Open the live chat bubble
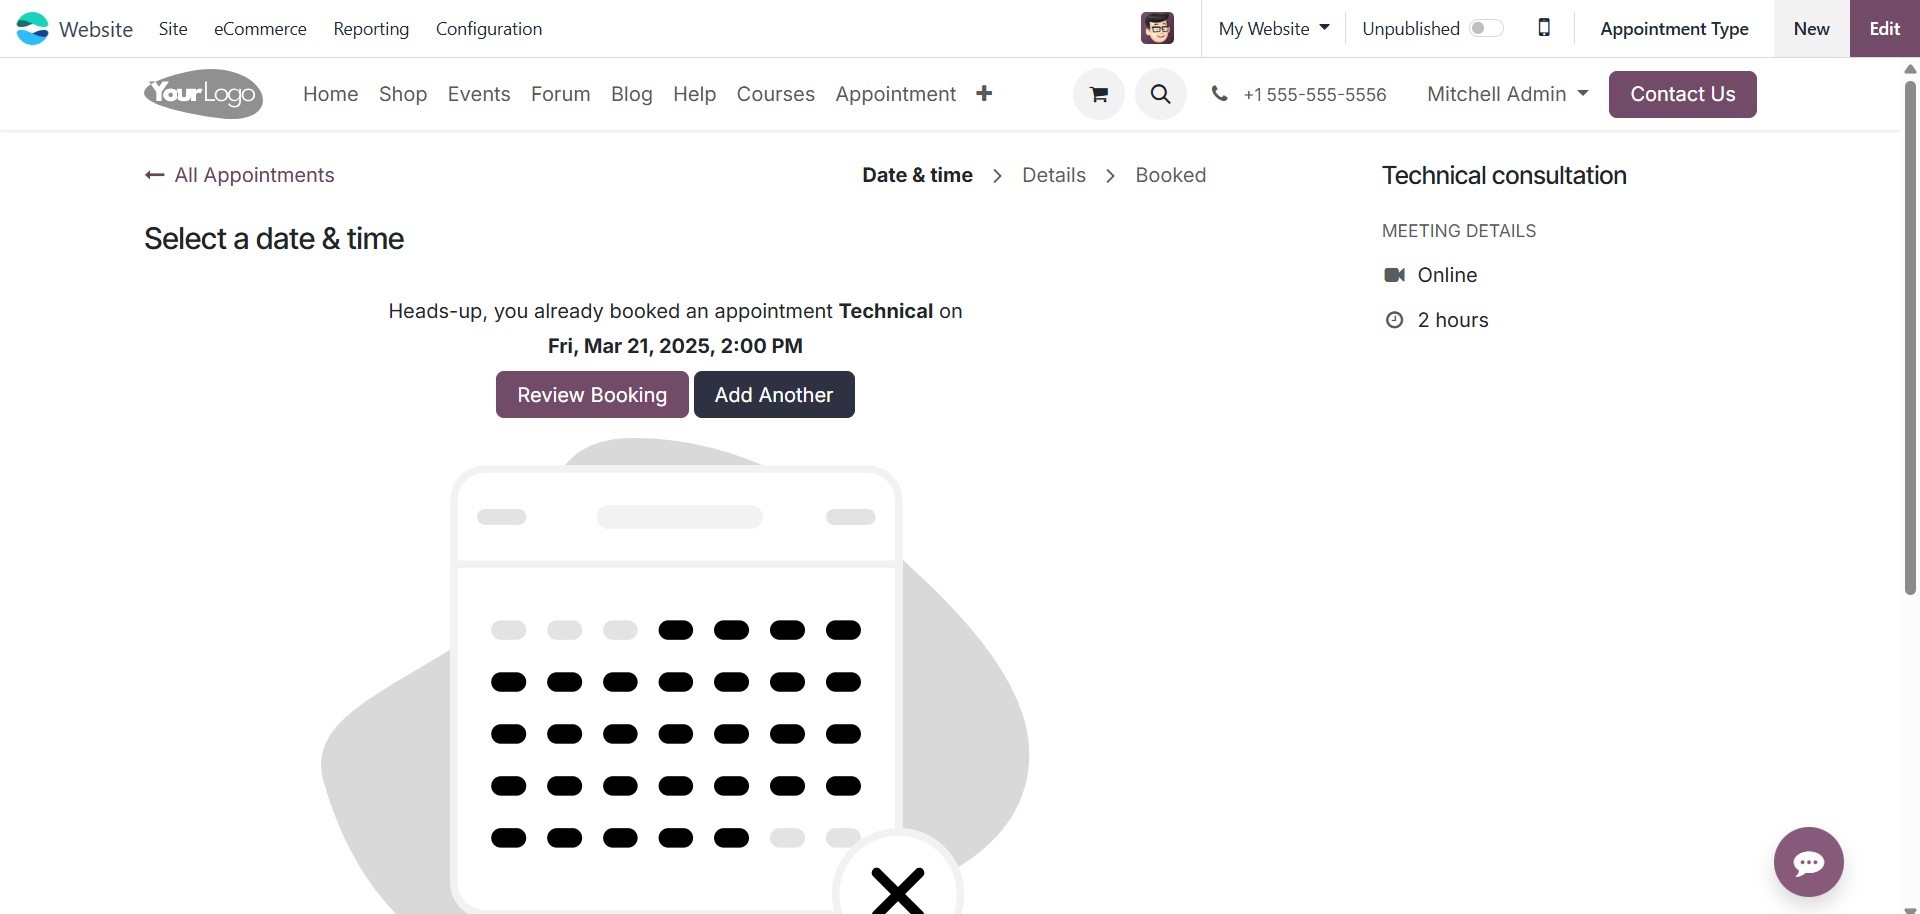 click(1808, 862)
